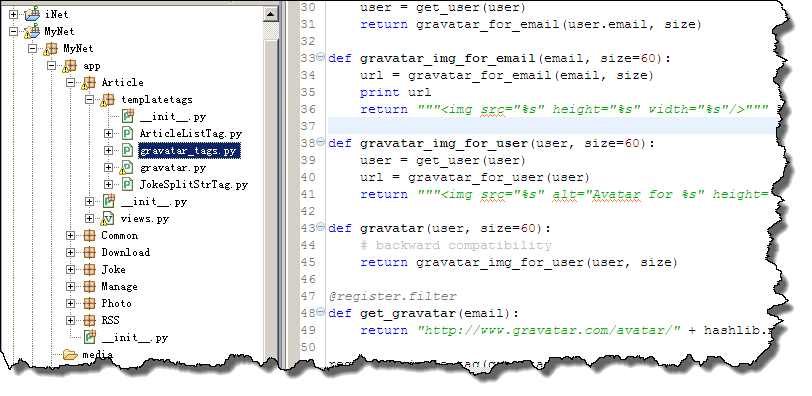This screenshot has width=812, height=396.
Task: Expand the JokeSplitStrTag.py node
Action: [x=108, y=184]
